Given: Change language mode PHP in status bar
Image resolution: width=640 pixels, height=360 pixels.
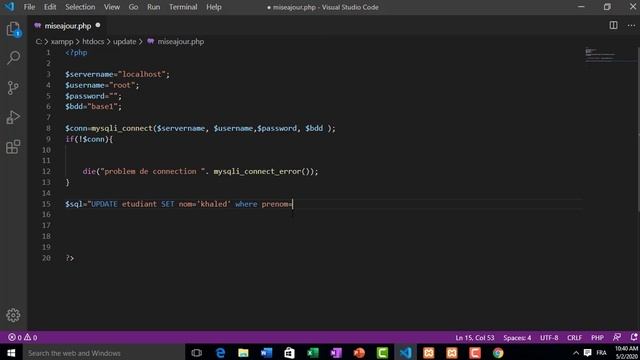Looking at the screenshot, I should pyautogui.click(x=597, y=338).
